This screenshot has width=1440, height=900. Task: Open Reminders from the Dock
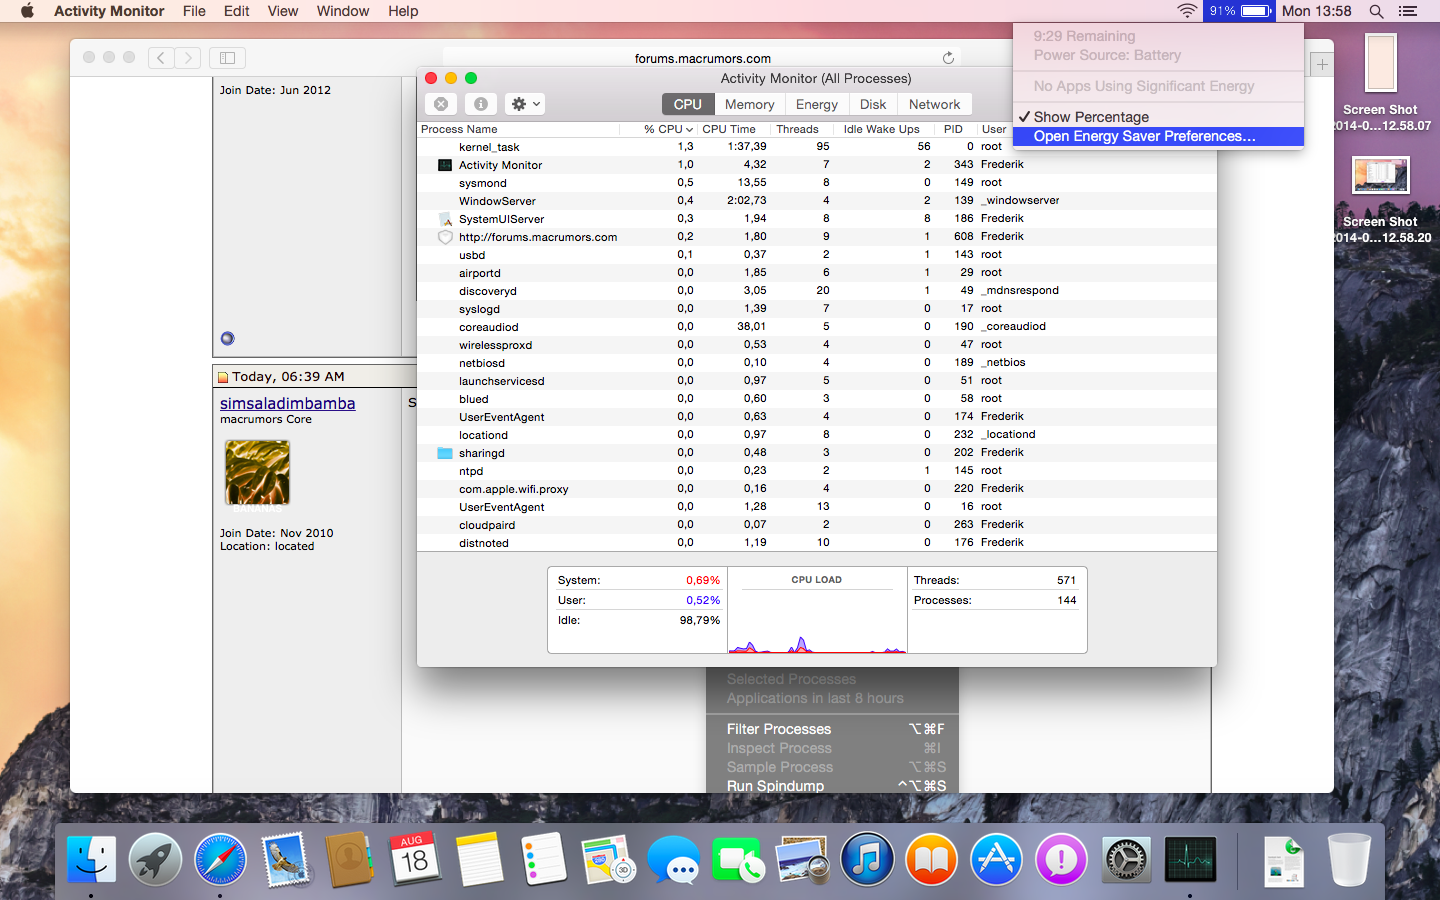coord(544,860)
